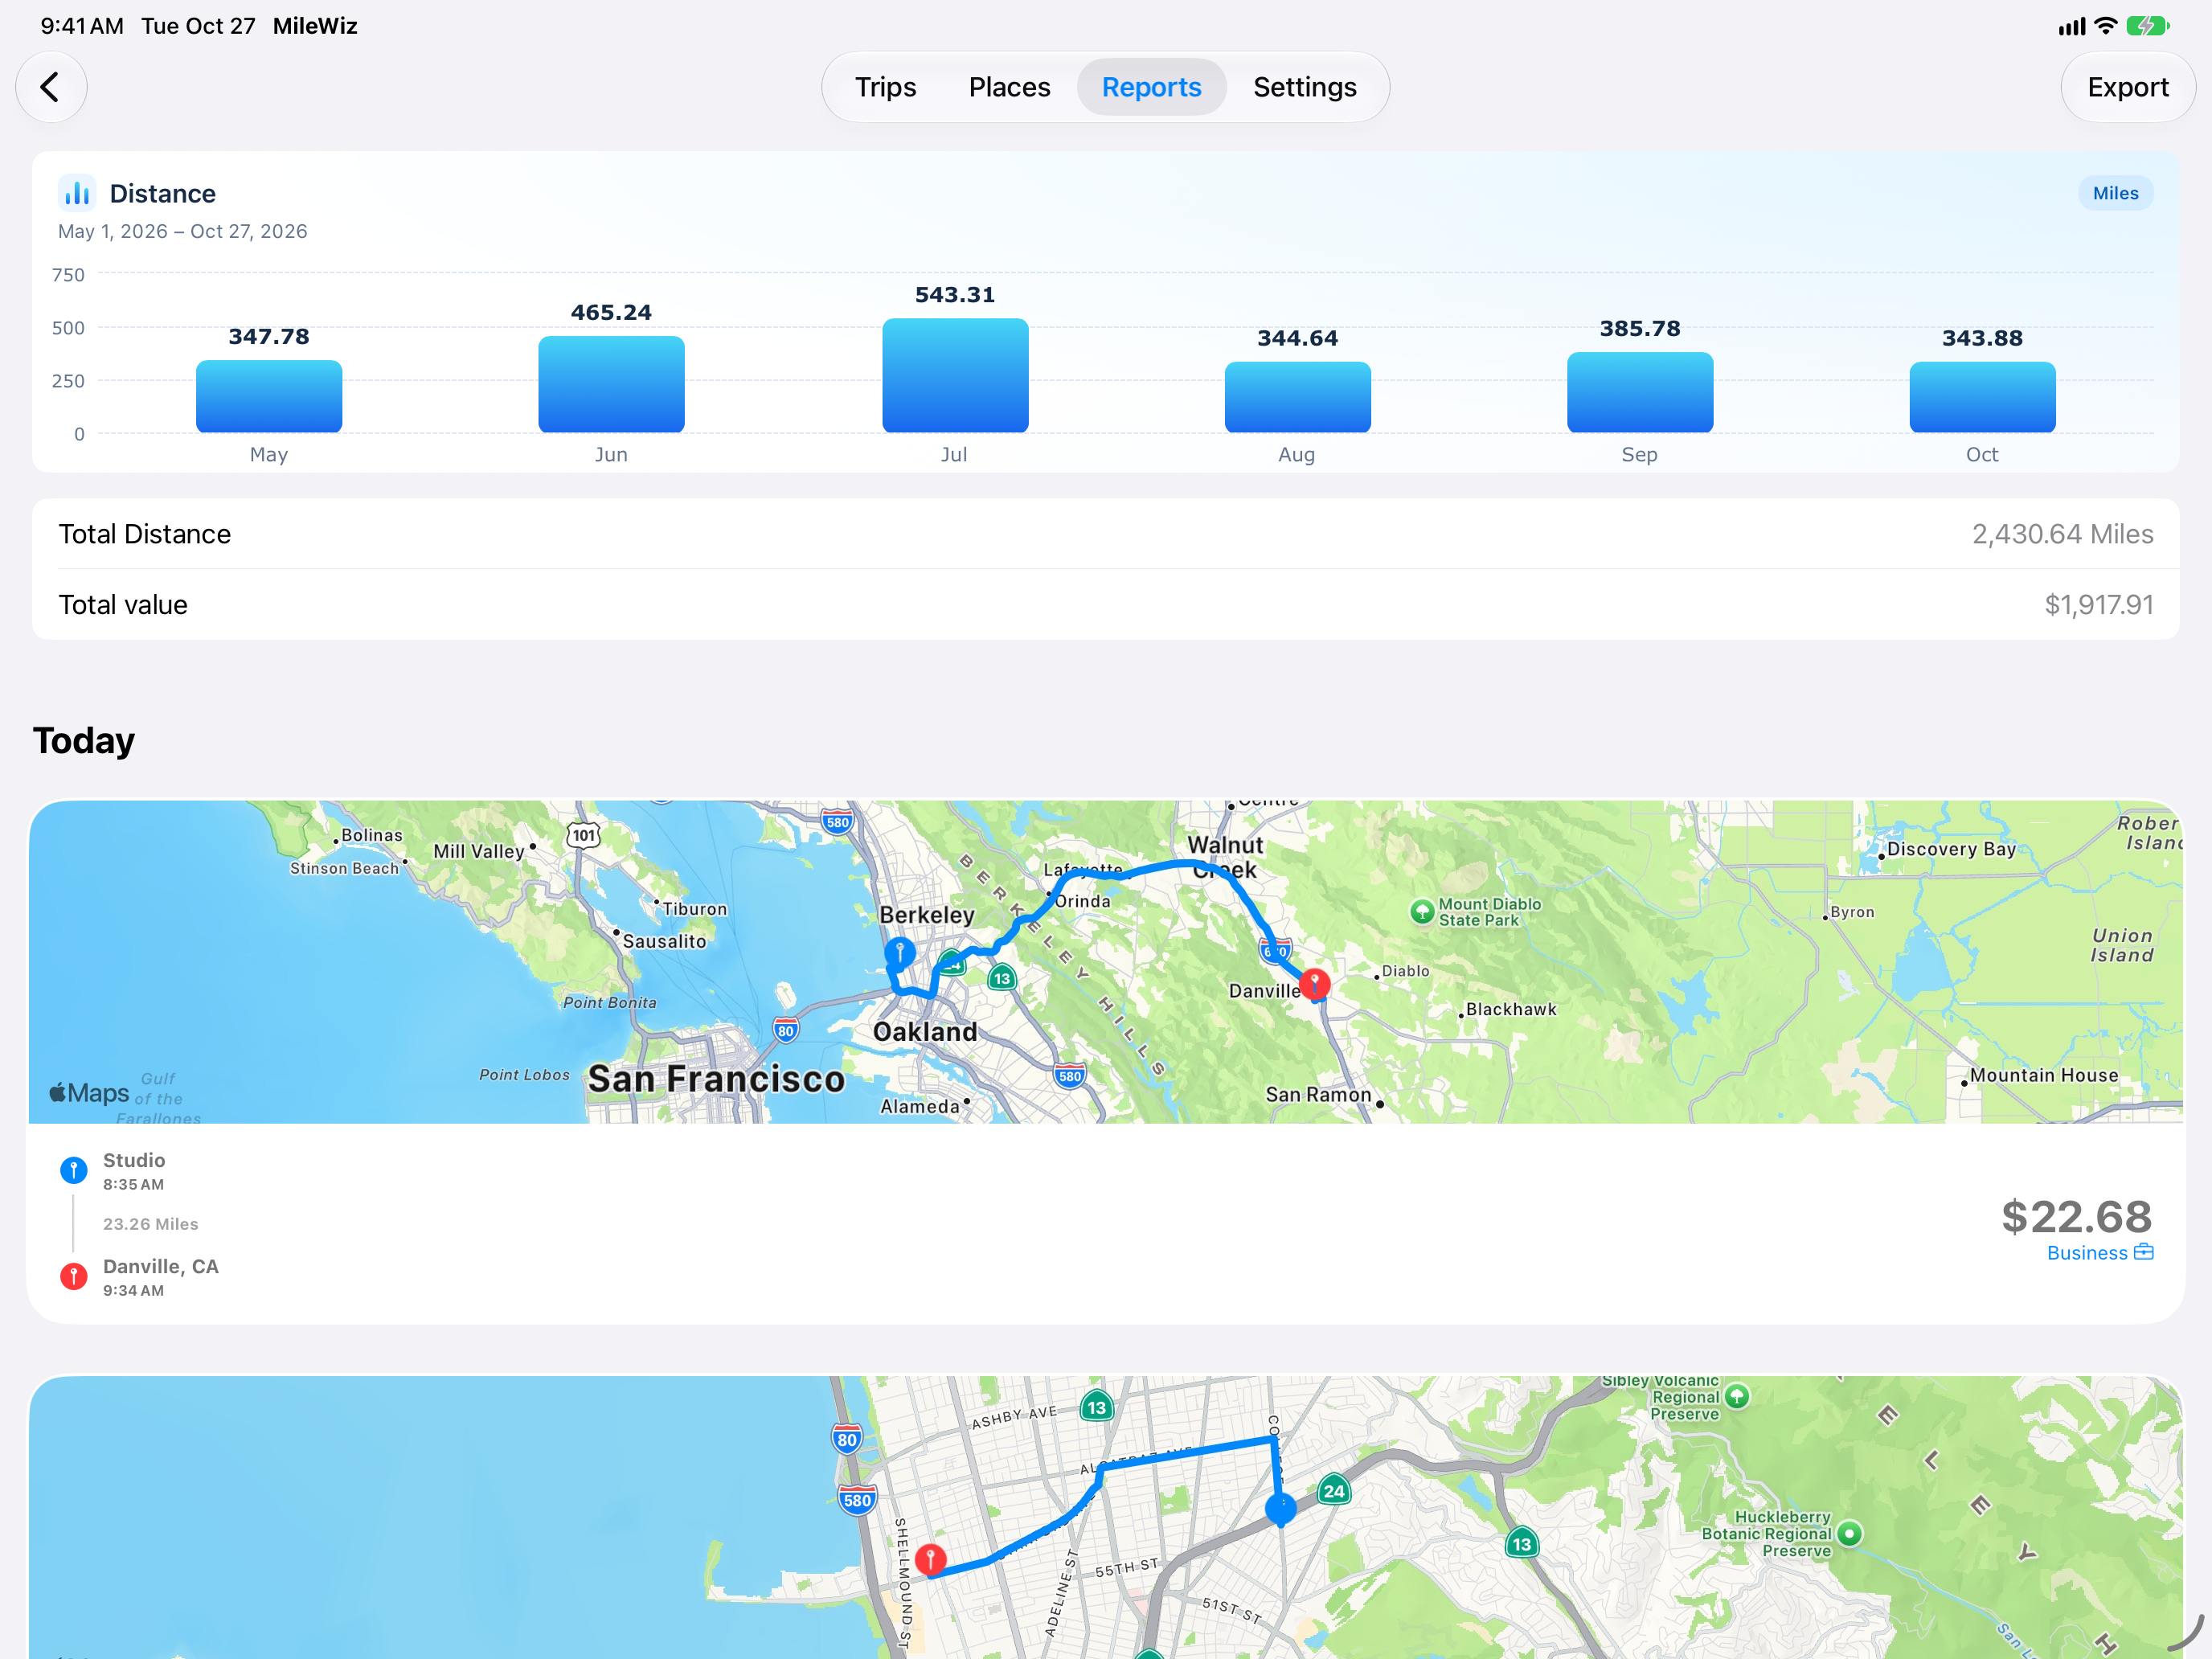
Task: Click the date range May 1 – Oct 27, 2026
Action: coord(182,231)
